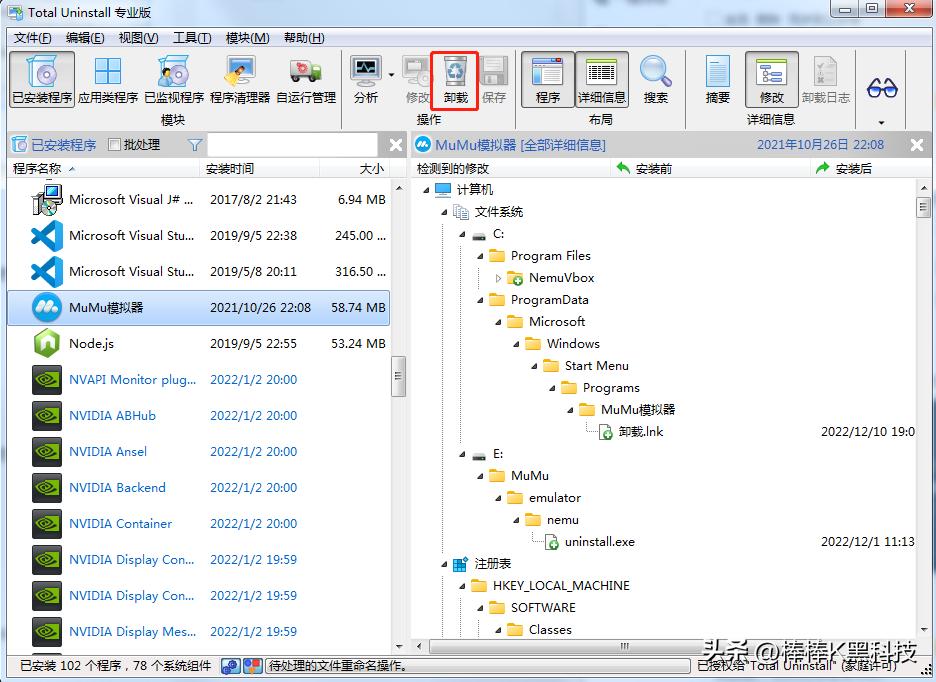Enable the 批处理 checkbox
The height and width of the screenshot is (682, 936).
pos(114,145)
